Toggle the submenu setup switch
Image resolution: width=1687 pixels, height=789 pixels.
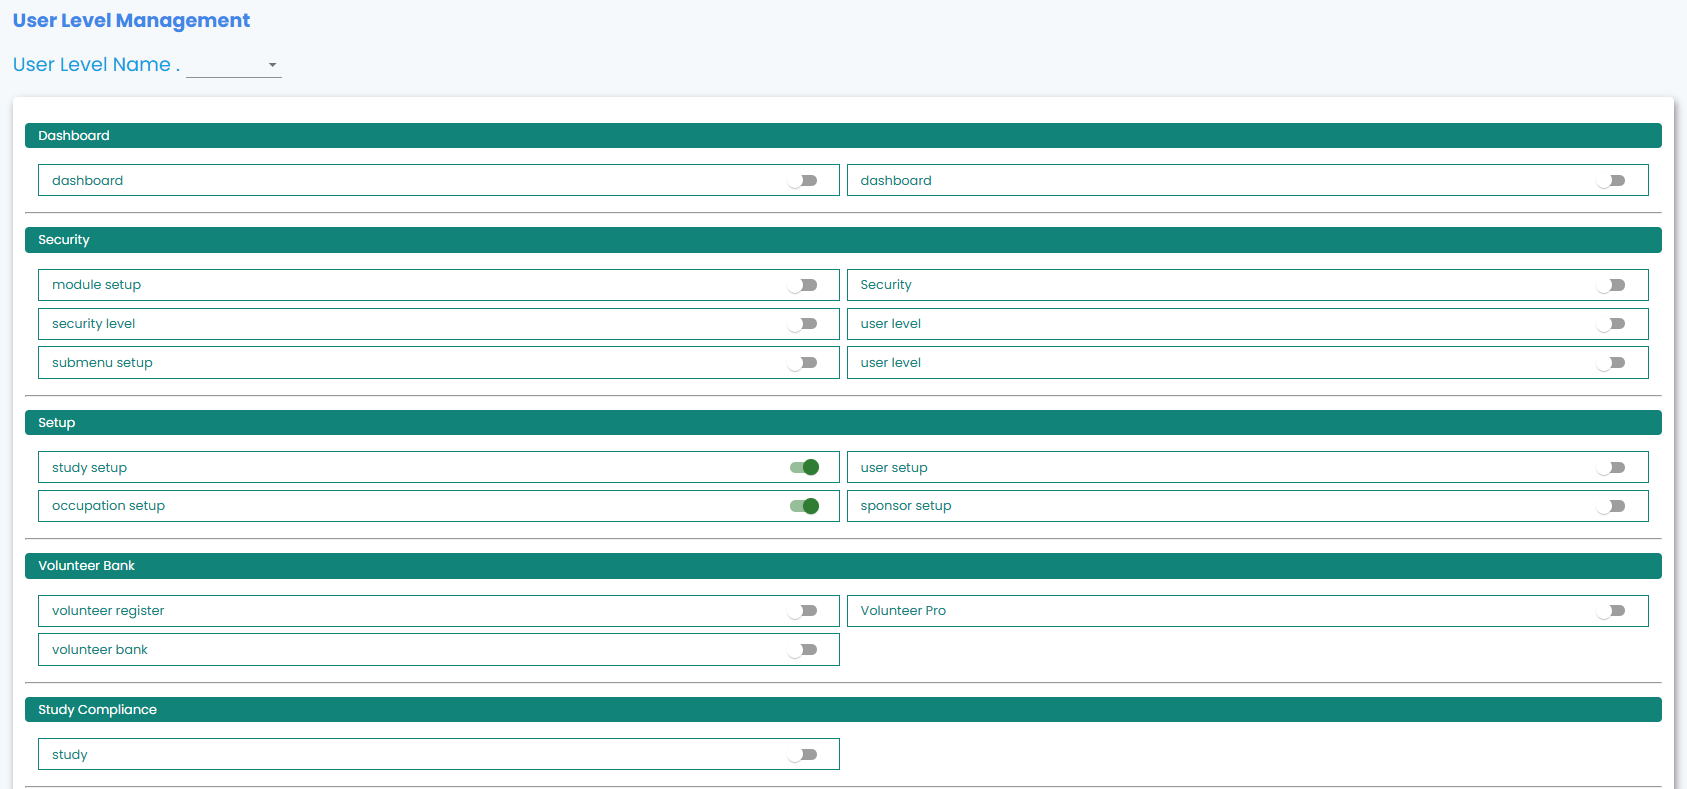[803, 363]
